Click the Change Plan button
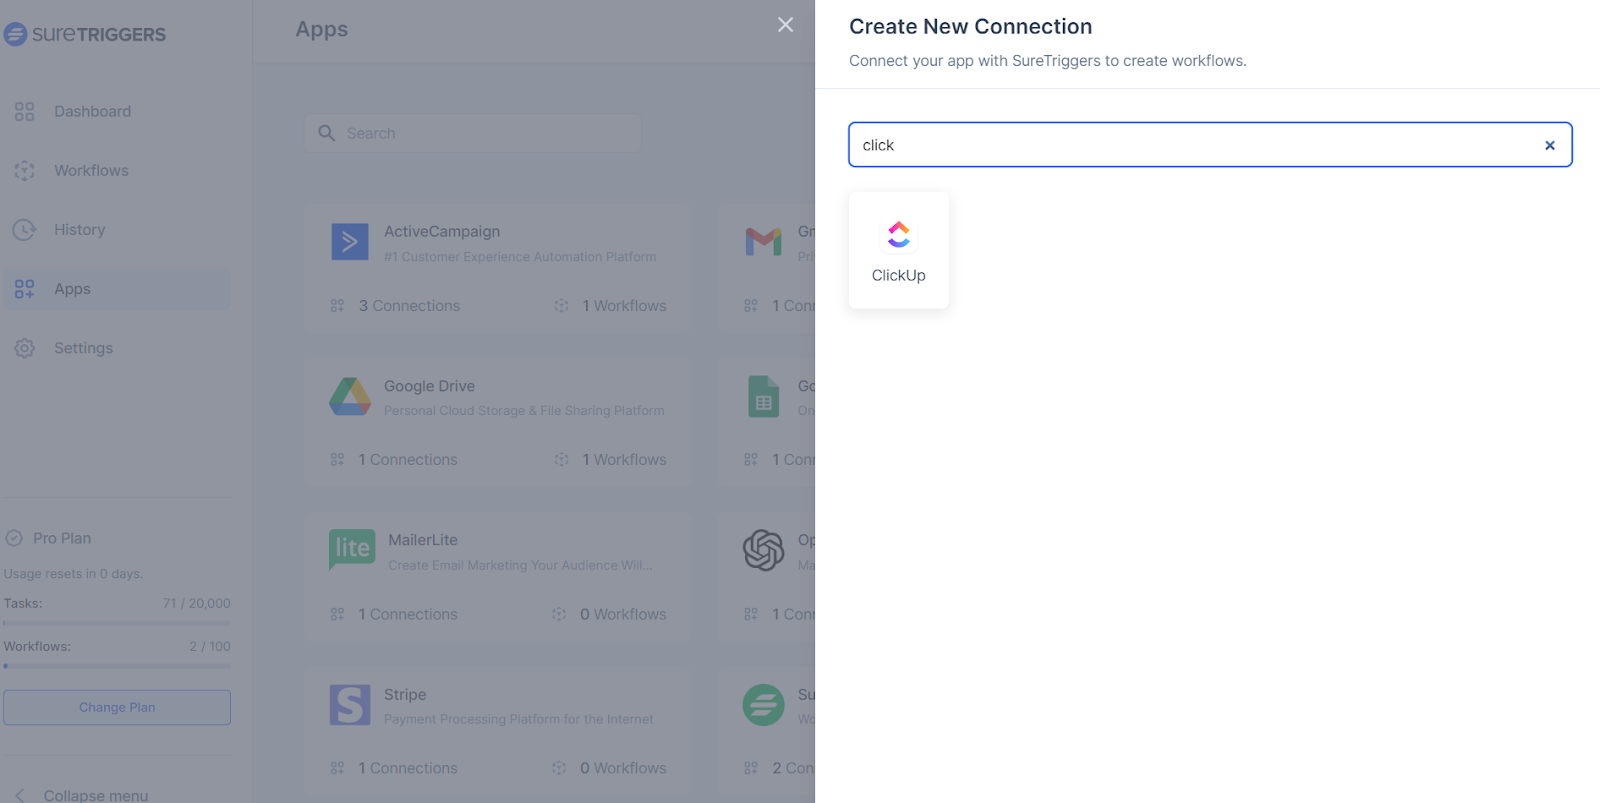Viewport: 1600px width, 803px height. coord(117,707)
